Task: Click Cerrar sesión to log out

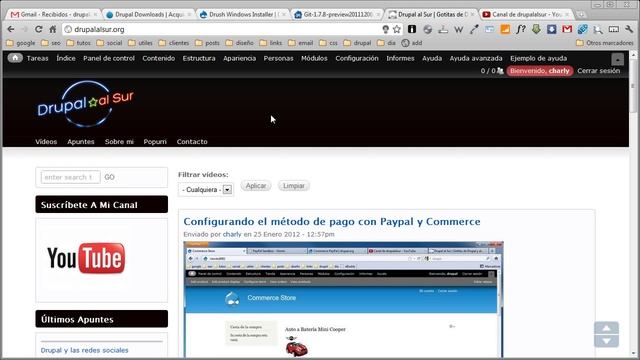Action: pos(598,71)
